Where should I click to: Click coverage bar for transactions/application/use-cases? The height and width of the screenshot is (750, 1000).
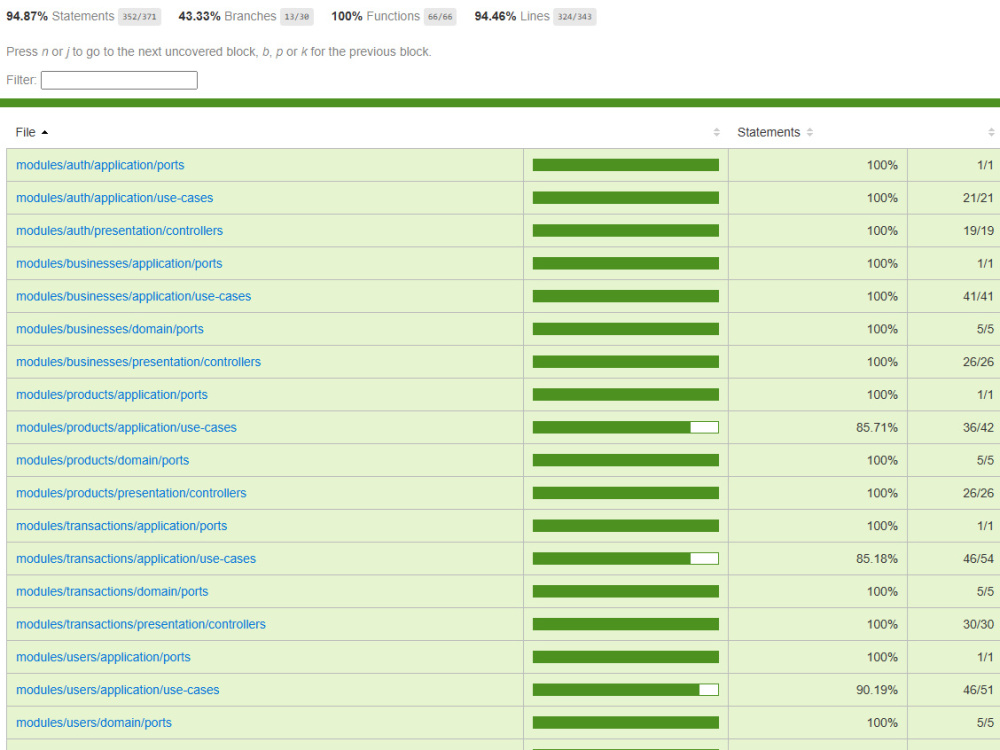[626, 559]
